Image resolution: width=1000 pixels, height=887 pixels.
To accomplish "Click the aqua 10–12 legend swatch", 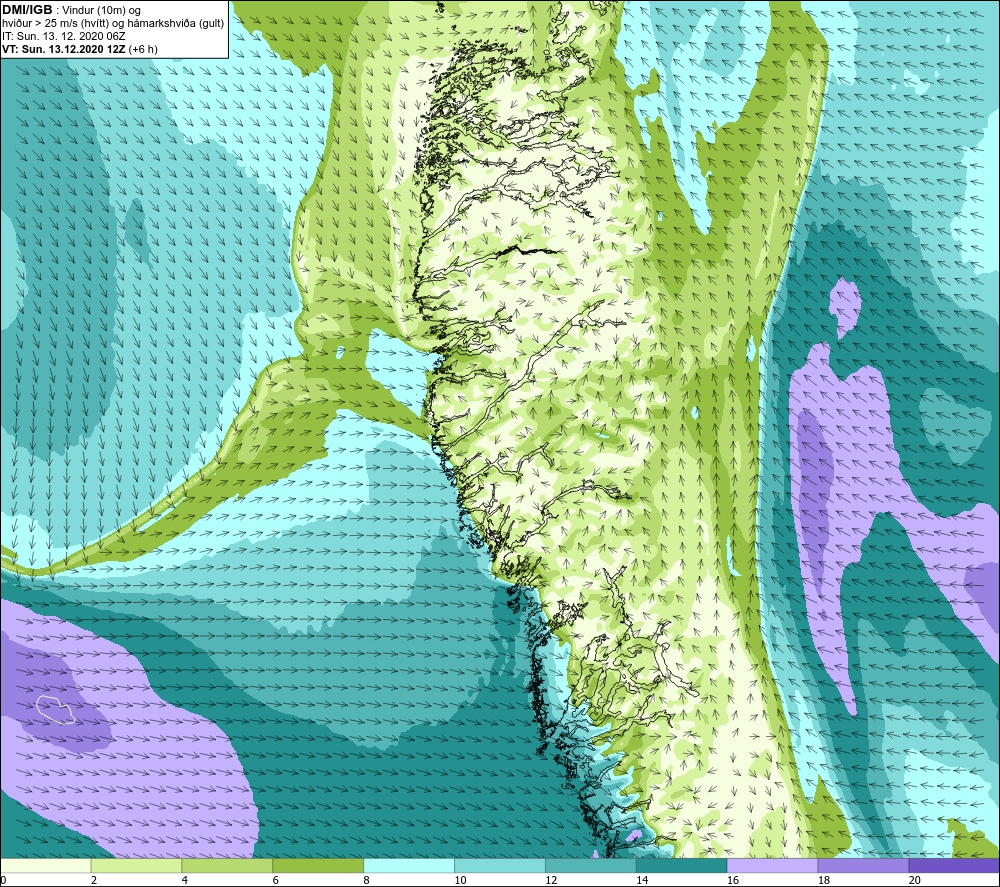I will tap(500, 865).
